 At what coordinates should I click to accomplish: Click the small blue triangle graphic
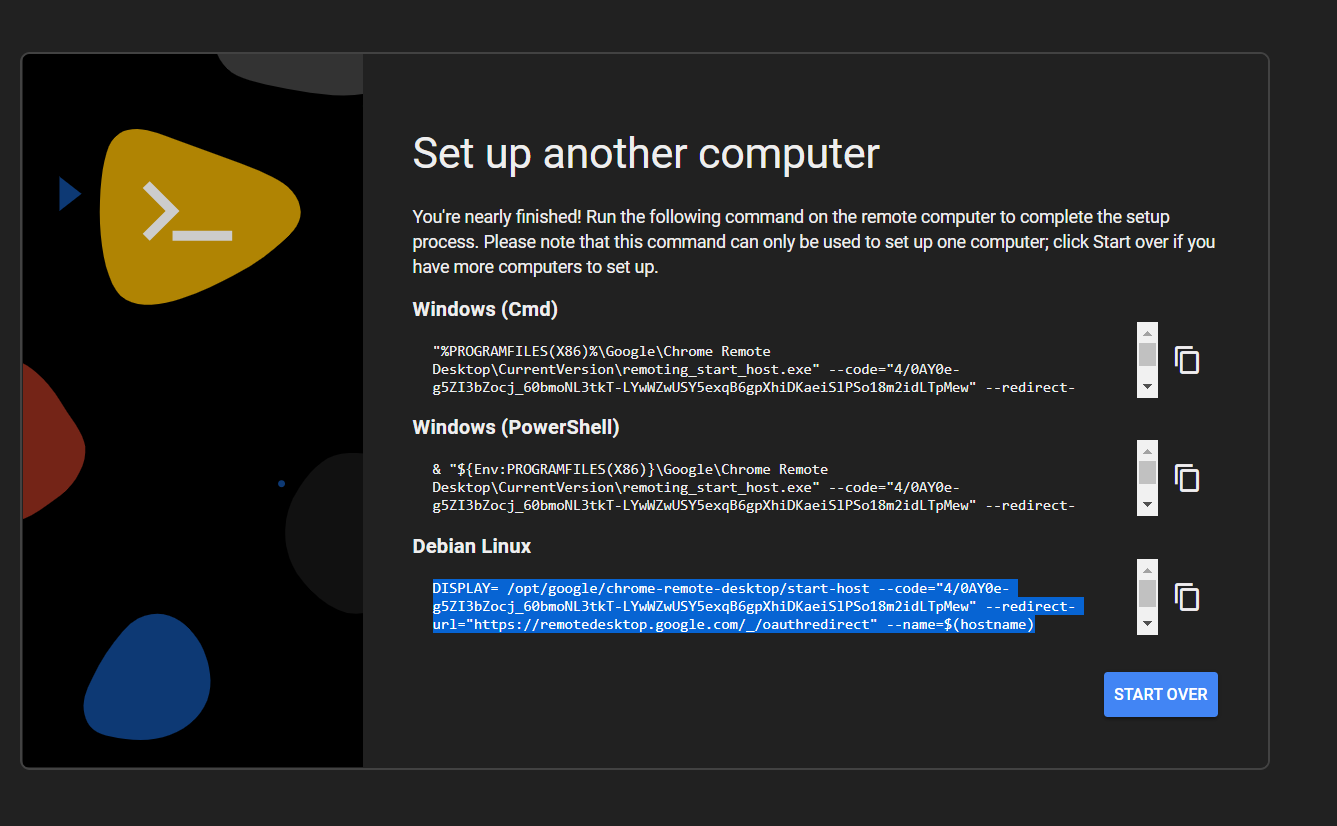(x=69, y=193)
